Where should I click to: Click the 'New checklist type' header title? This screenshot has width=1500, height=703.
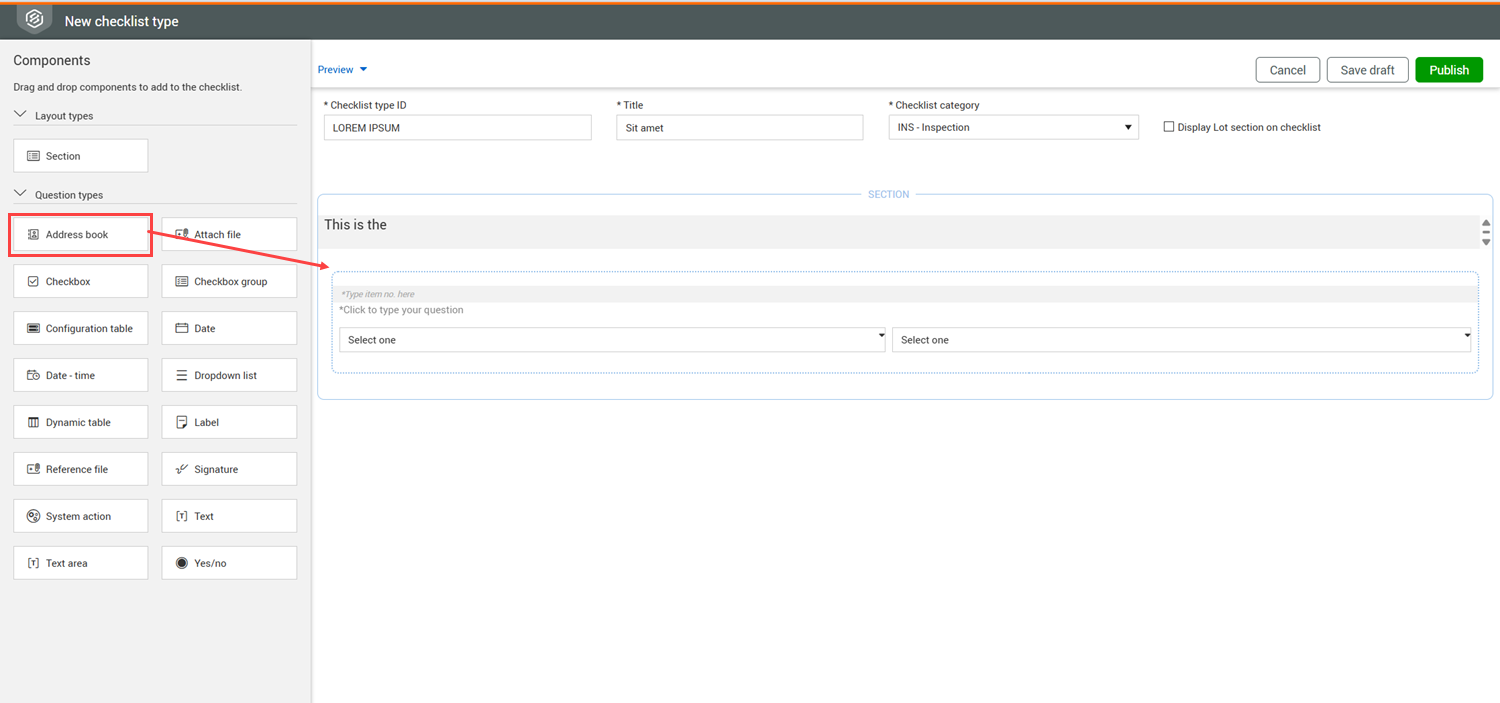click(x=122, y=21)
